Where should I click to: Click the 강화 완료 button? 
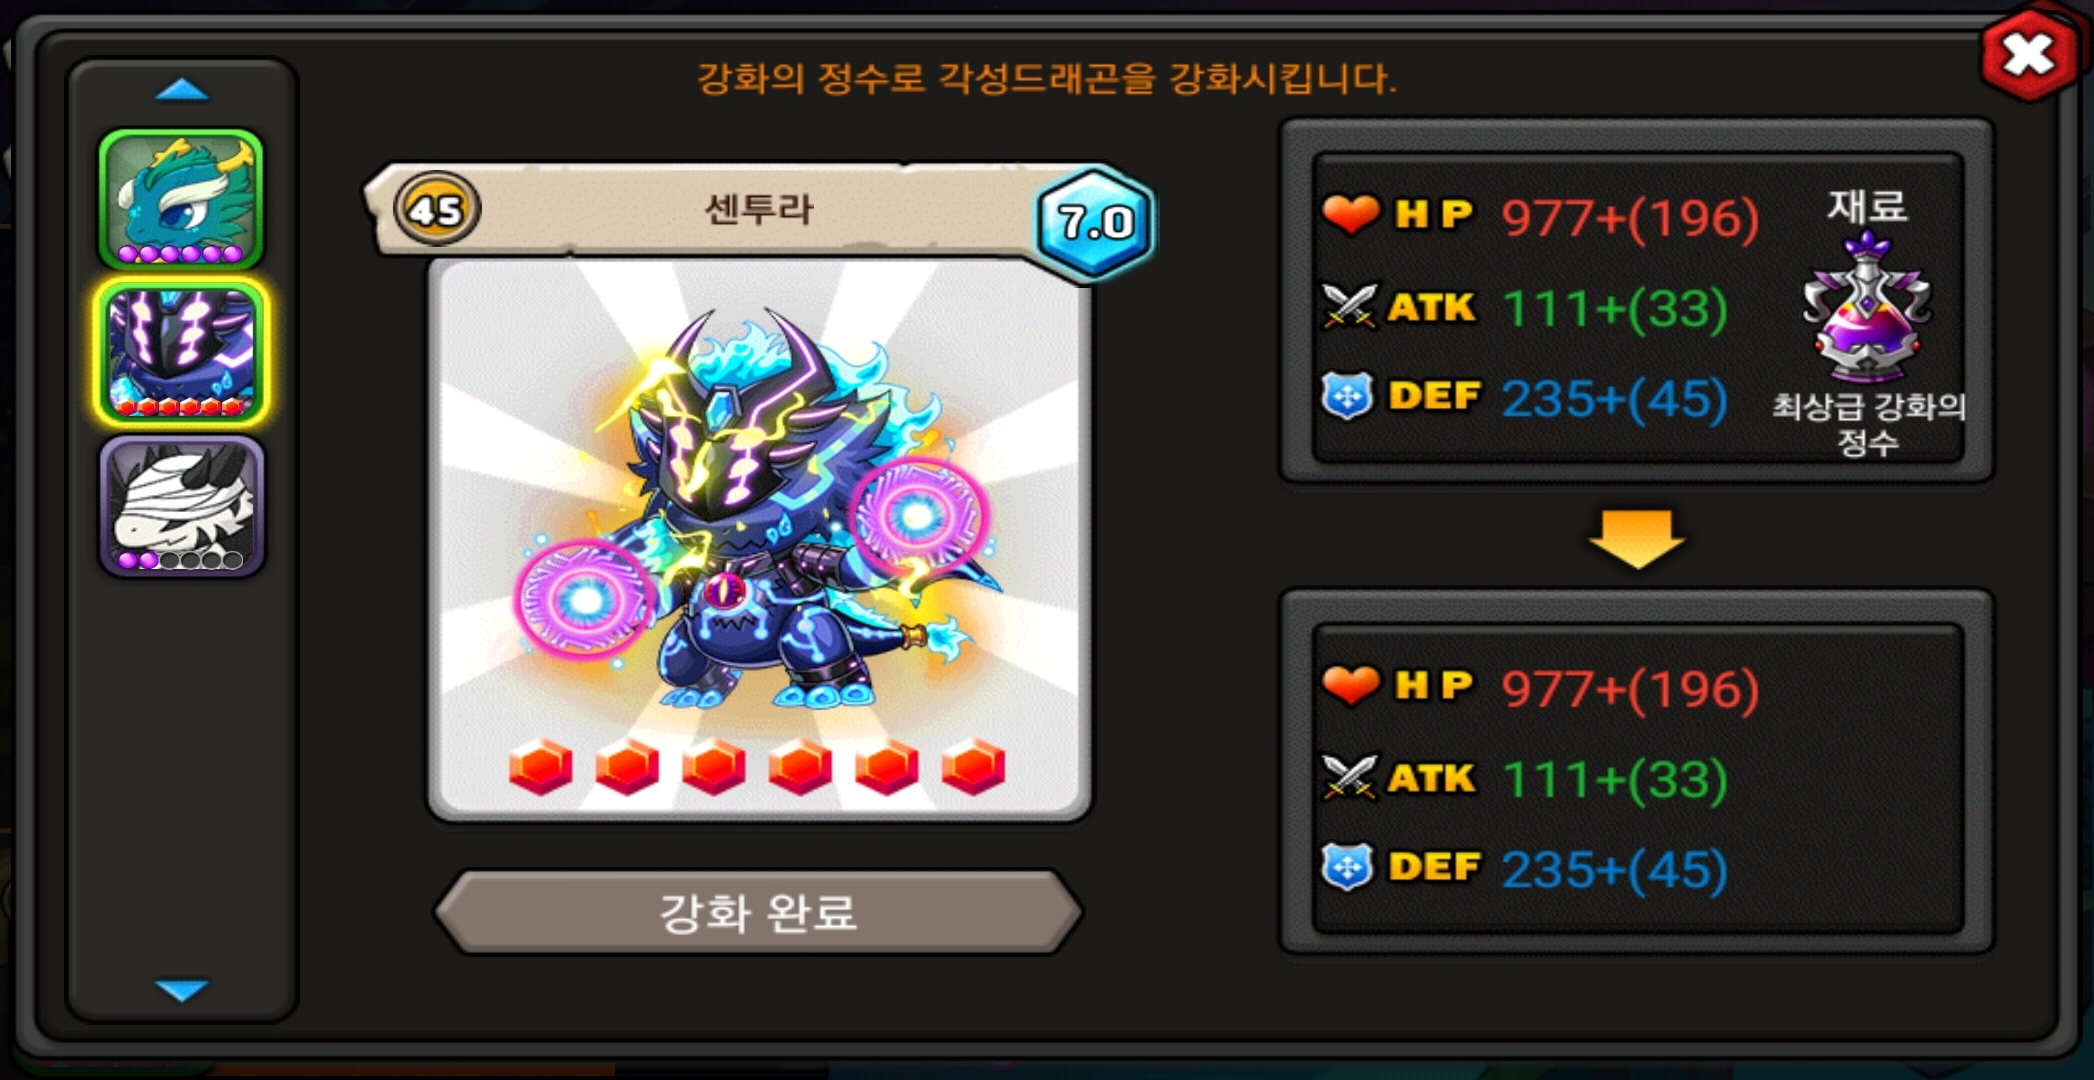(759, 912)
